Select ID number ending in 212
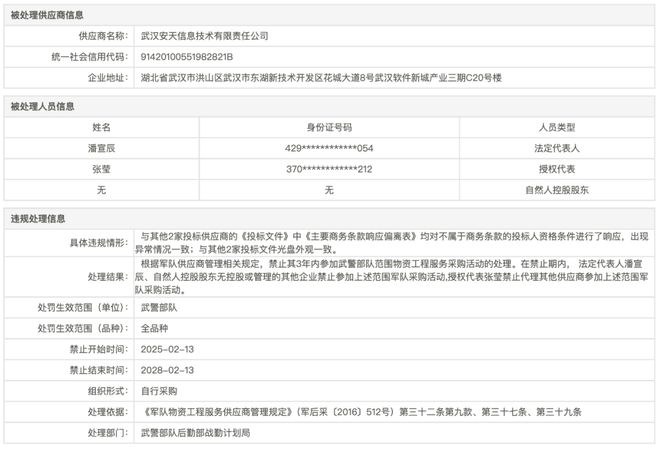Image resolution: width=660 pixels, height=449 pixels. pos(329,169)
